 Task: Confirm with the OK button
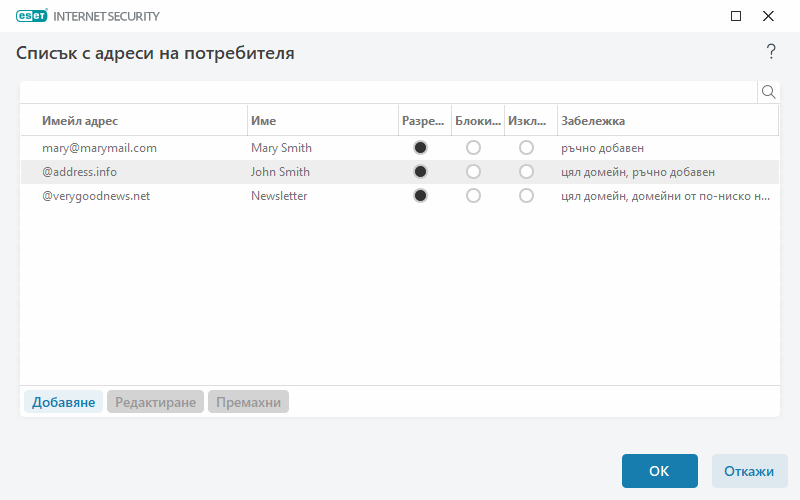[659, 471]
